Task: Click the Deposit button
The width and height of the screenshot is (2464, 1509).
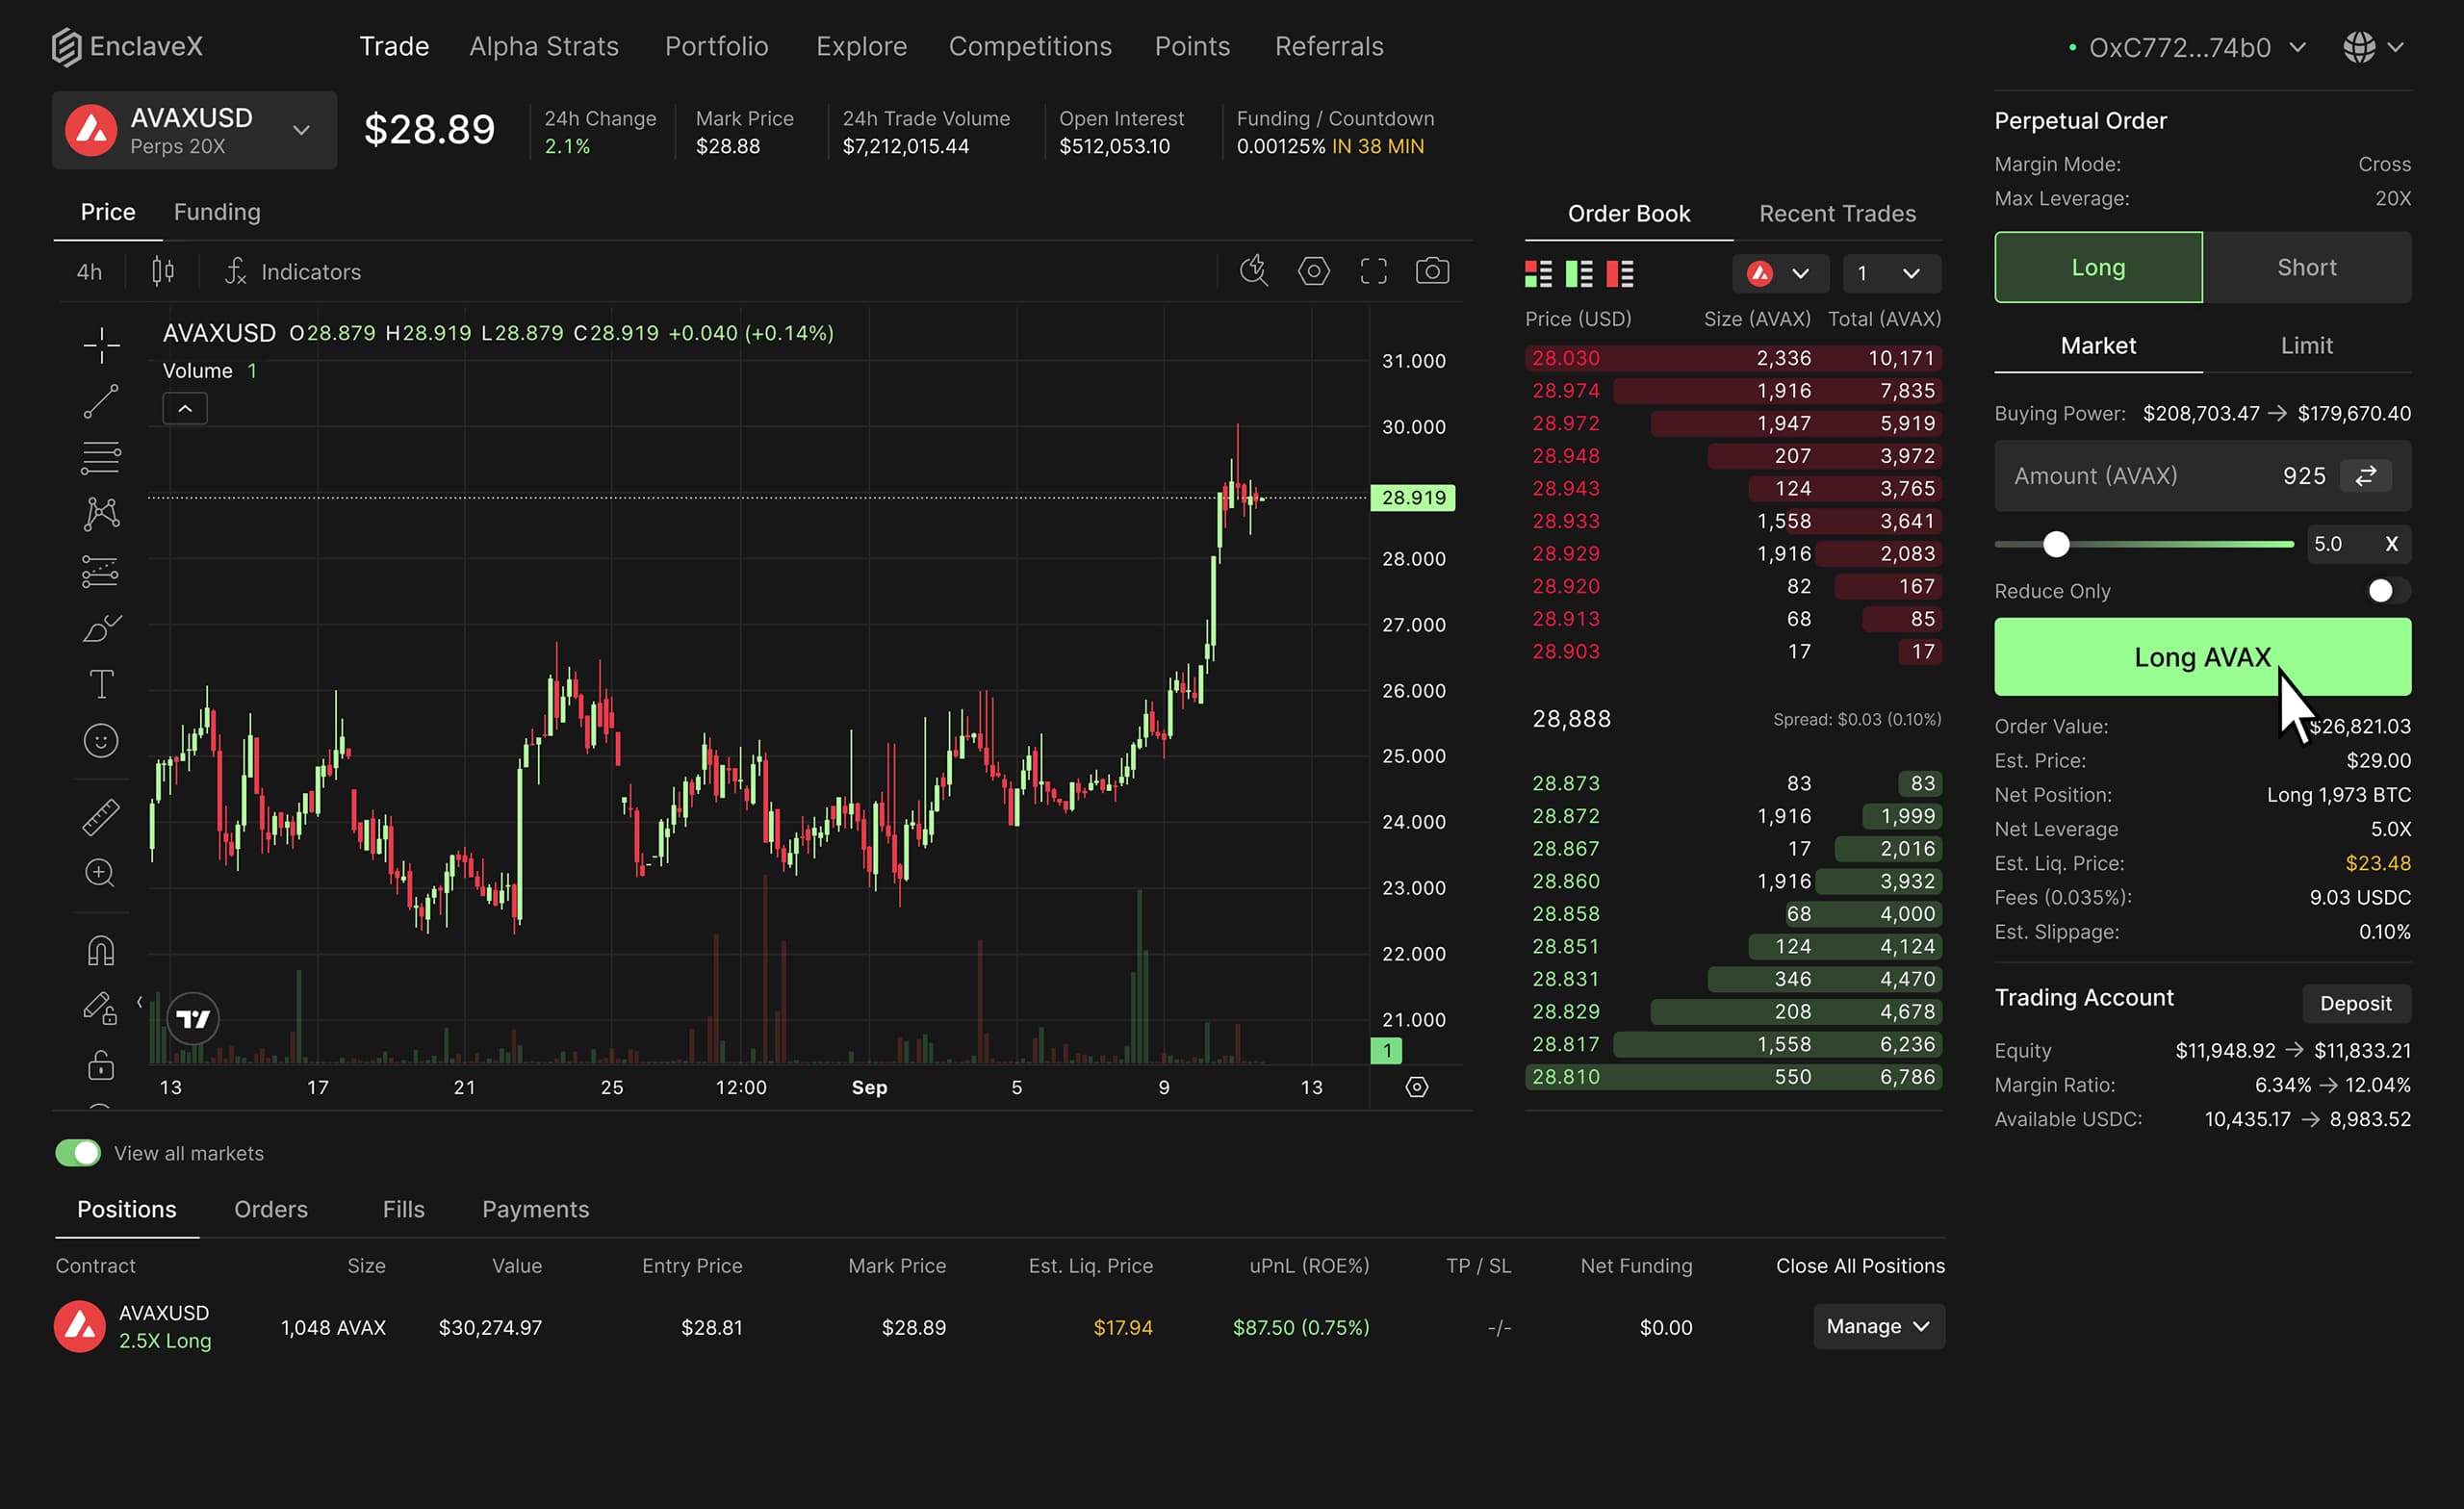Action: [x=2356, y=1003]
